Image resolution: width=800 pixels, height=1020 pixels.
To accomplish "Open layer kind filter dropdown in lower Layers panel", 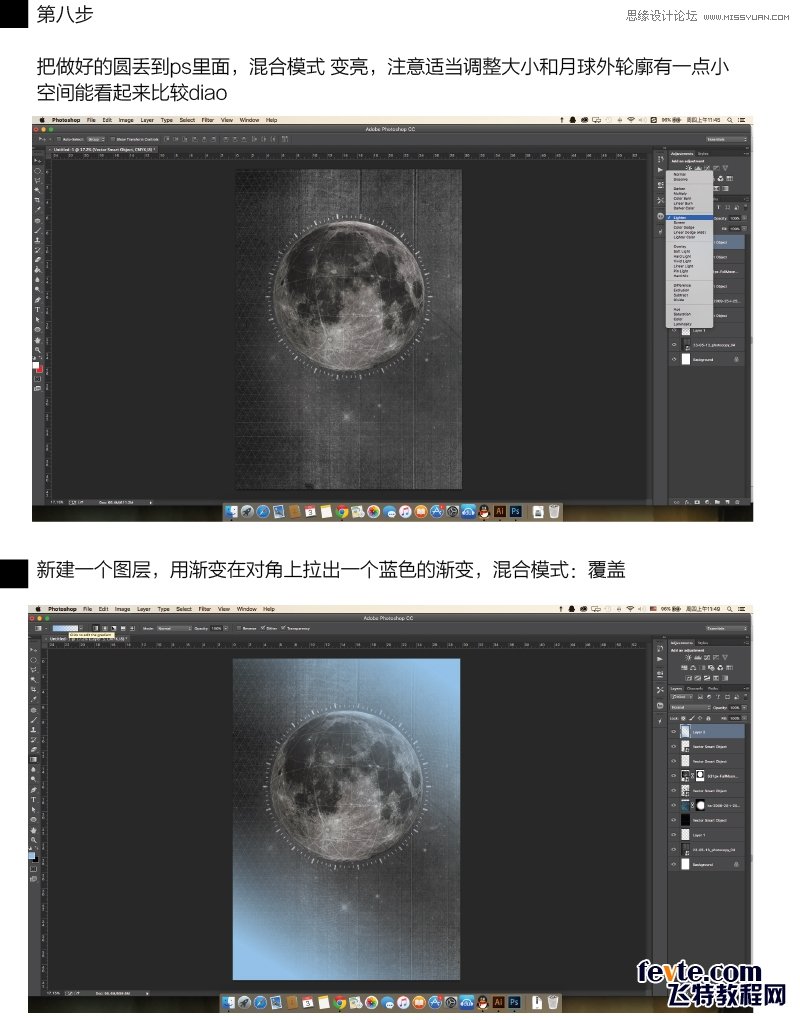I will tap(681, 697).
